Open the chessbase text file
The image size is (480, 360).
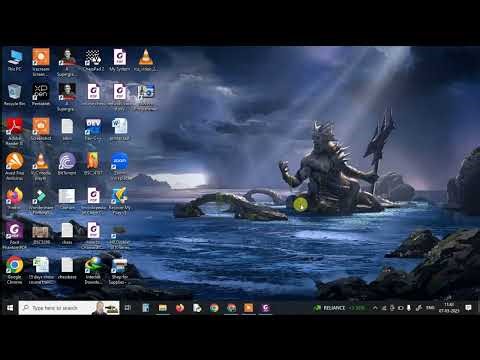click(x=67, y=268)
